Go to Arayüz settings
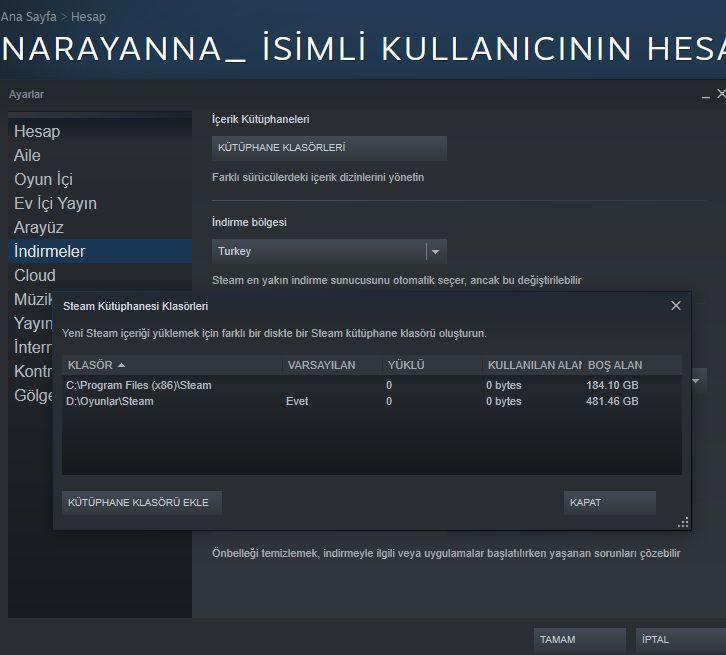 (100, 228)
